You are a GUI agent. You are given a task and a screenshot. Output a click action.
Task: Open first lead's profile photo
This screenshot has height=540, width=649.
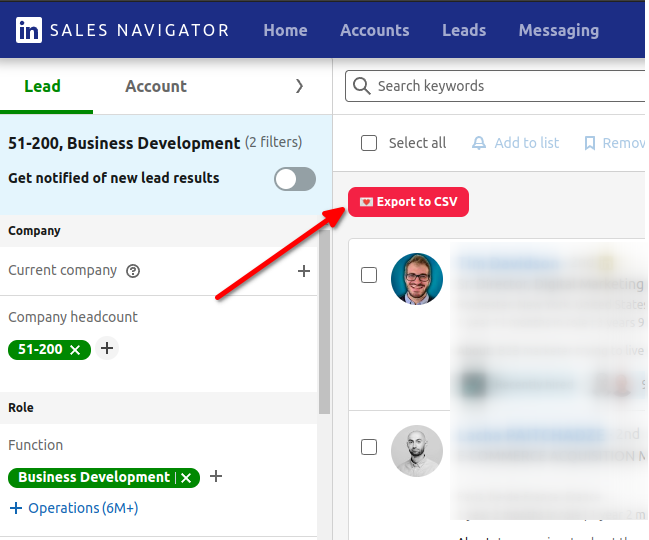(x=417, y=279)
